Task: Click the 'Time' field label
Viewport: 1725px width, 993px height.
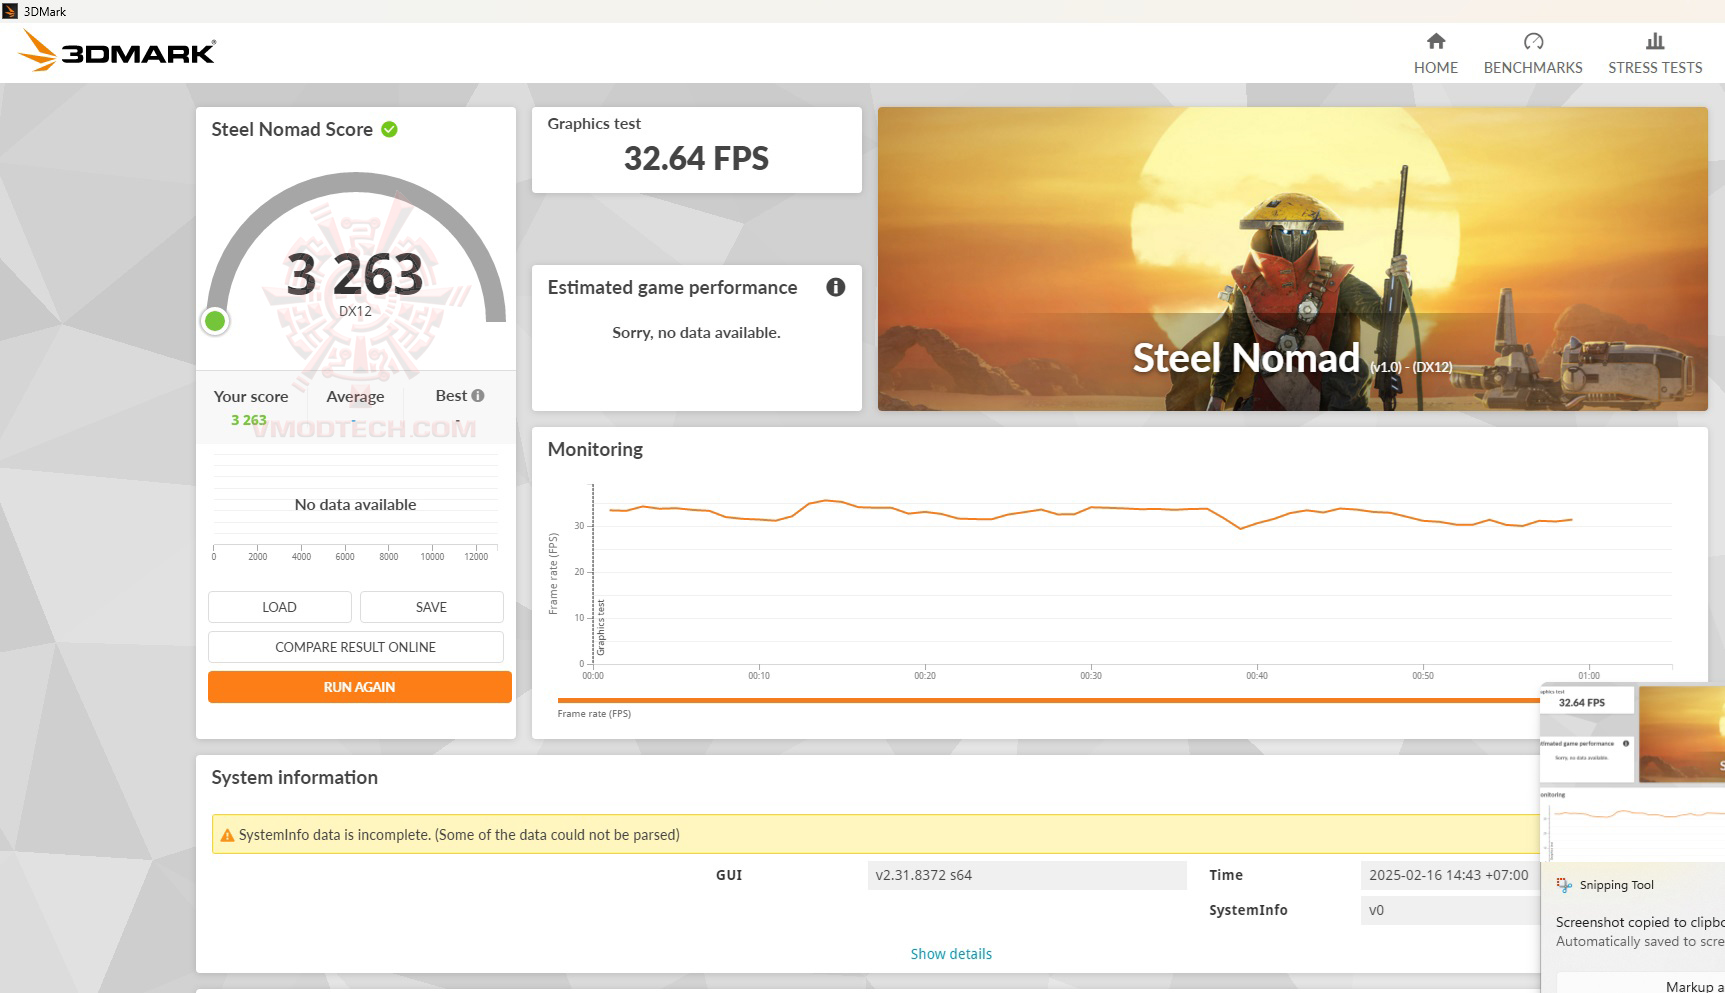Action: click(1226, 875)
